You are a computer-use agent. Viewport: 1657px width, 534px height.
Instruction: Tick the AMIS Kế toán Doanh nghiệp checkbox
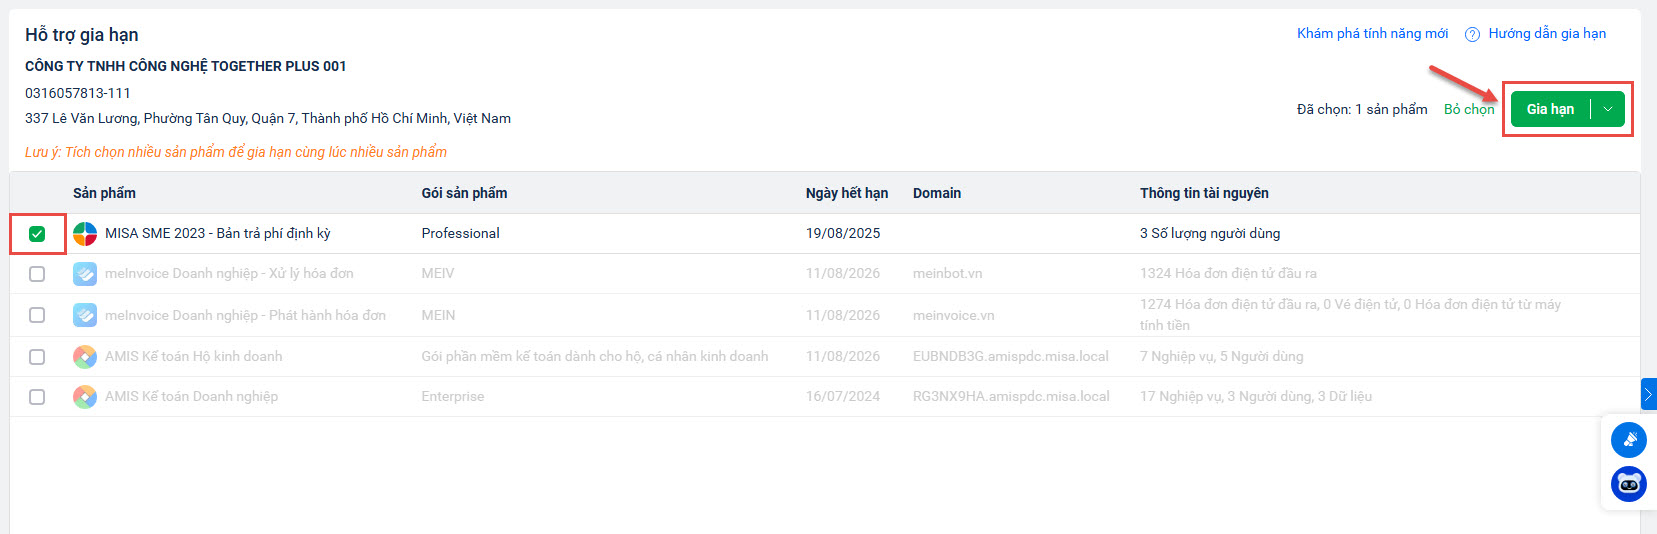(x=37, y=397)
